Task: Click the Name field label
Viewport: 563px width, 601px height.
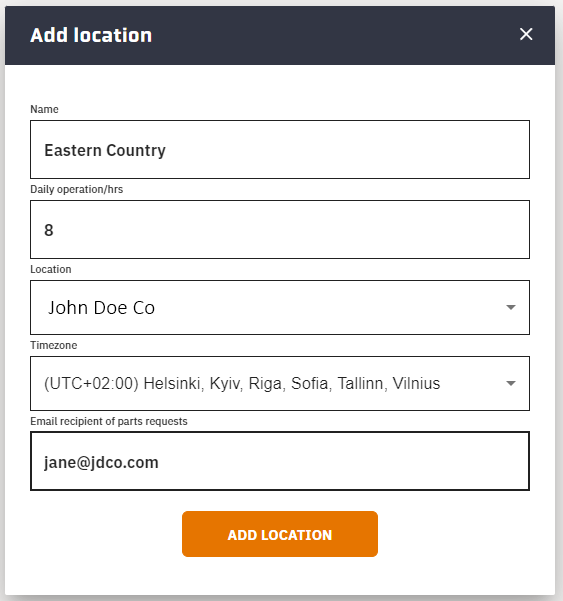Action: point(44,109)
